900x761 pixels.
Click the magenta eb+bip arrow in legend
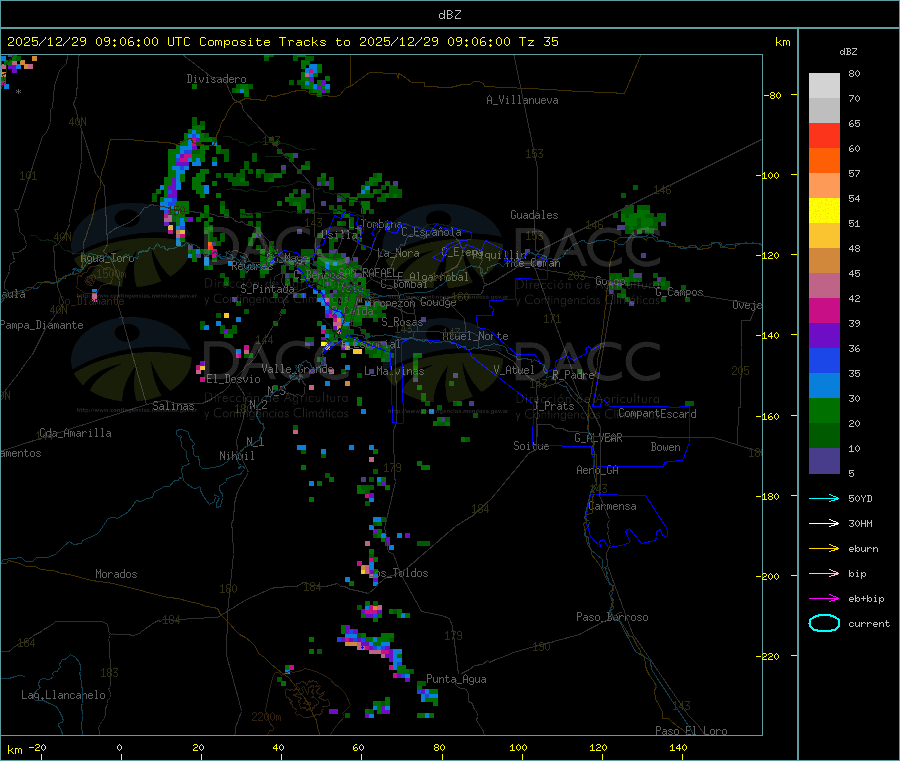coord(824,599)
